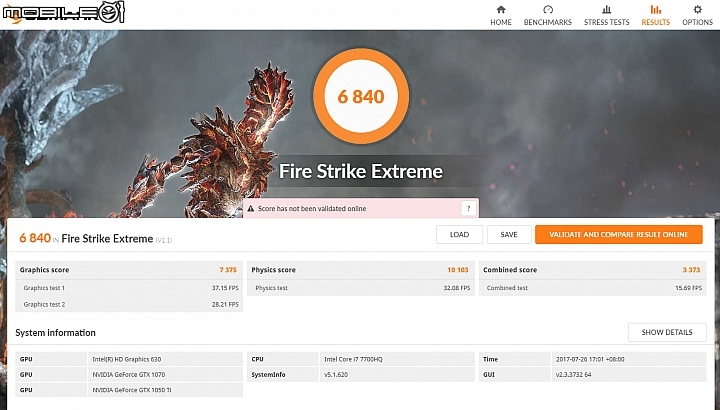
Task: Click the Graphics test 1 value 37.15 FPS
Action: (x=225, y=288)
